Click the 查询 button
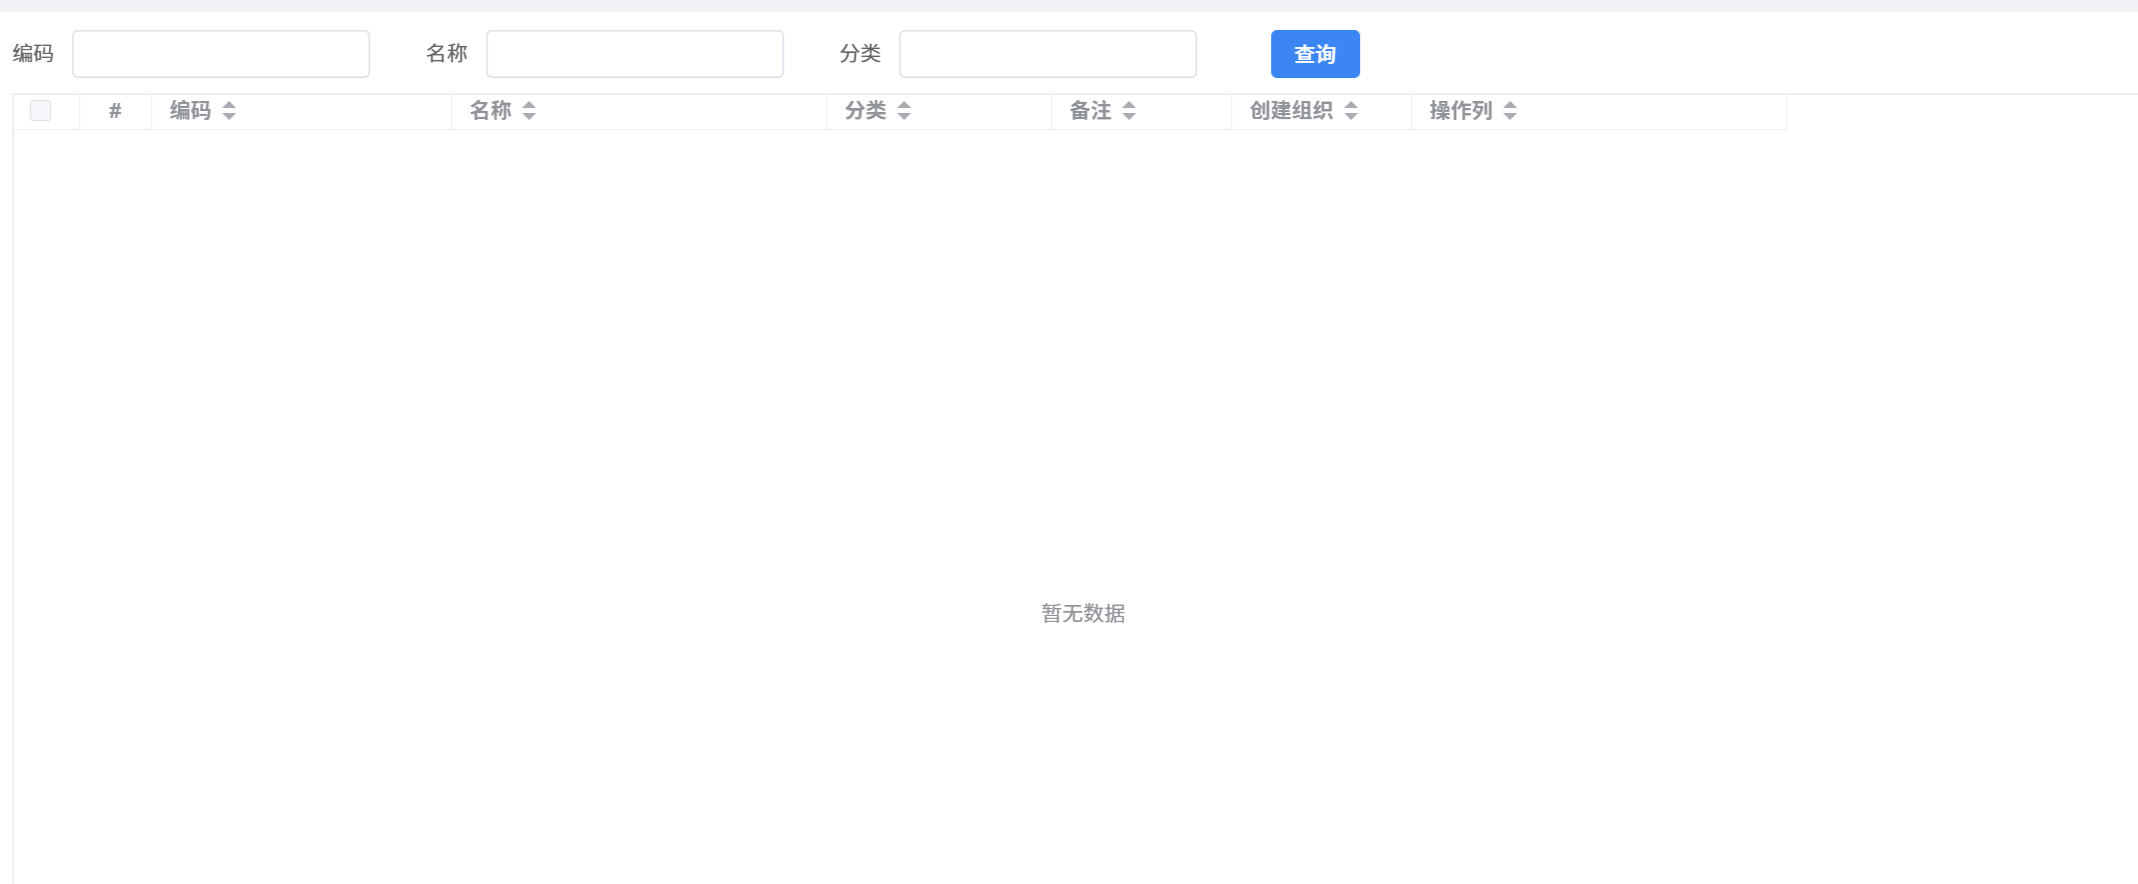 pyautogui.click(x=1314, y=54)
